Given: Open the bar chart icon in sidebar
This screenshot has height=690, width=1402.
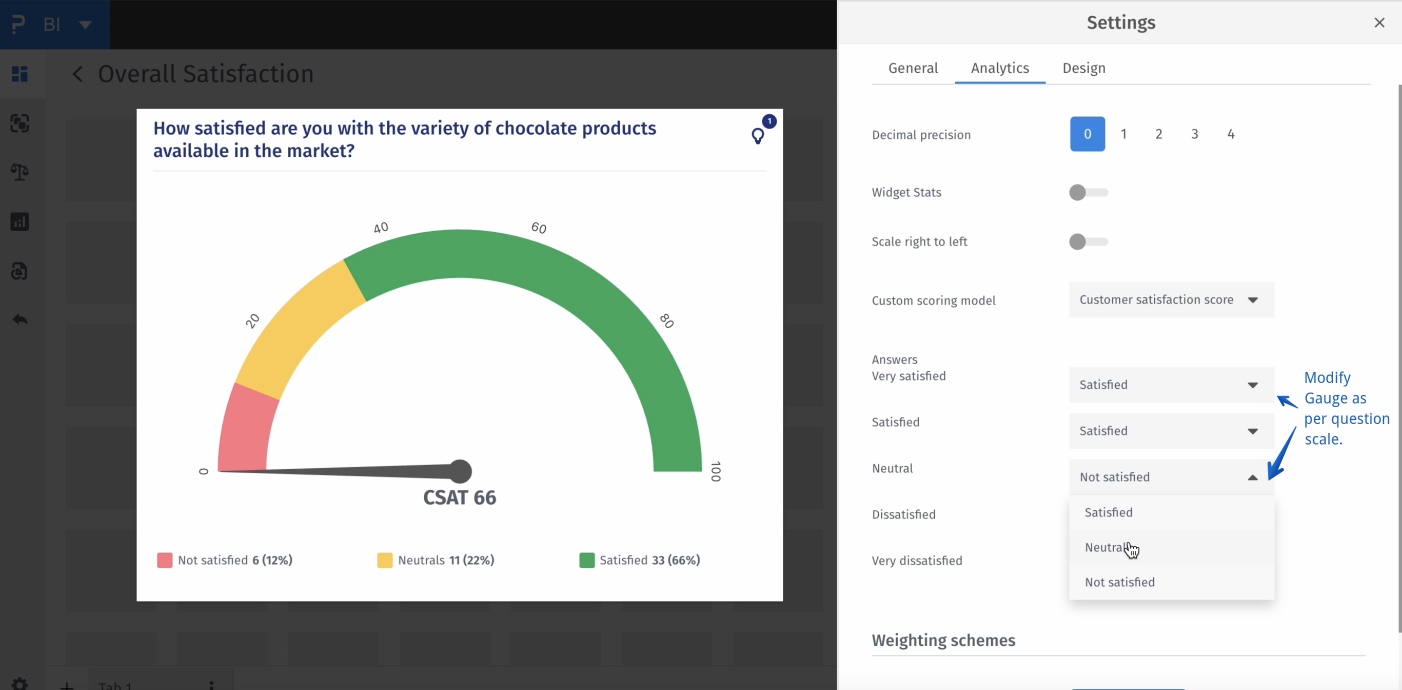Looking at the screenshot, I should (x=20, y=222).
